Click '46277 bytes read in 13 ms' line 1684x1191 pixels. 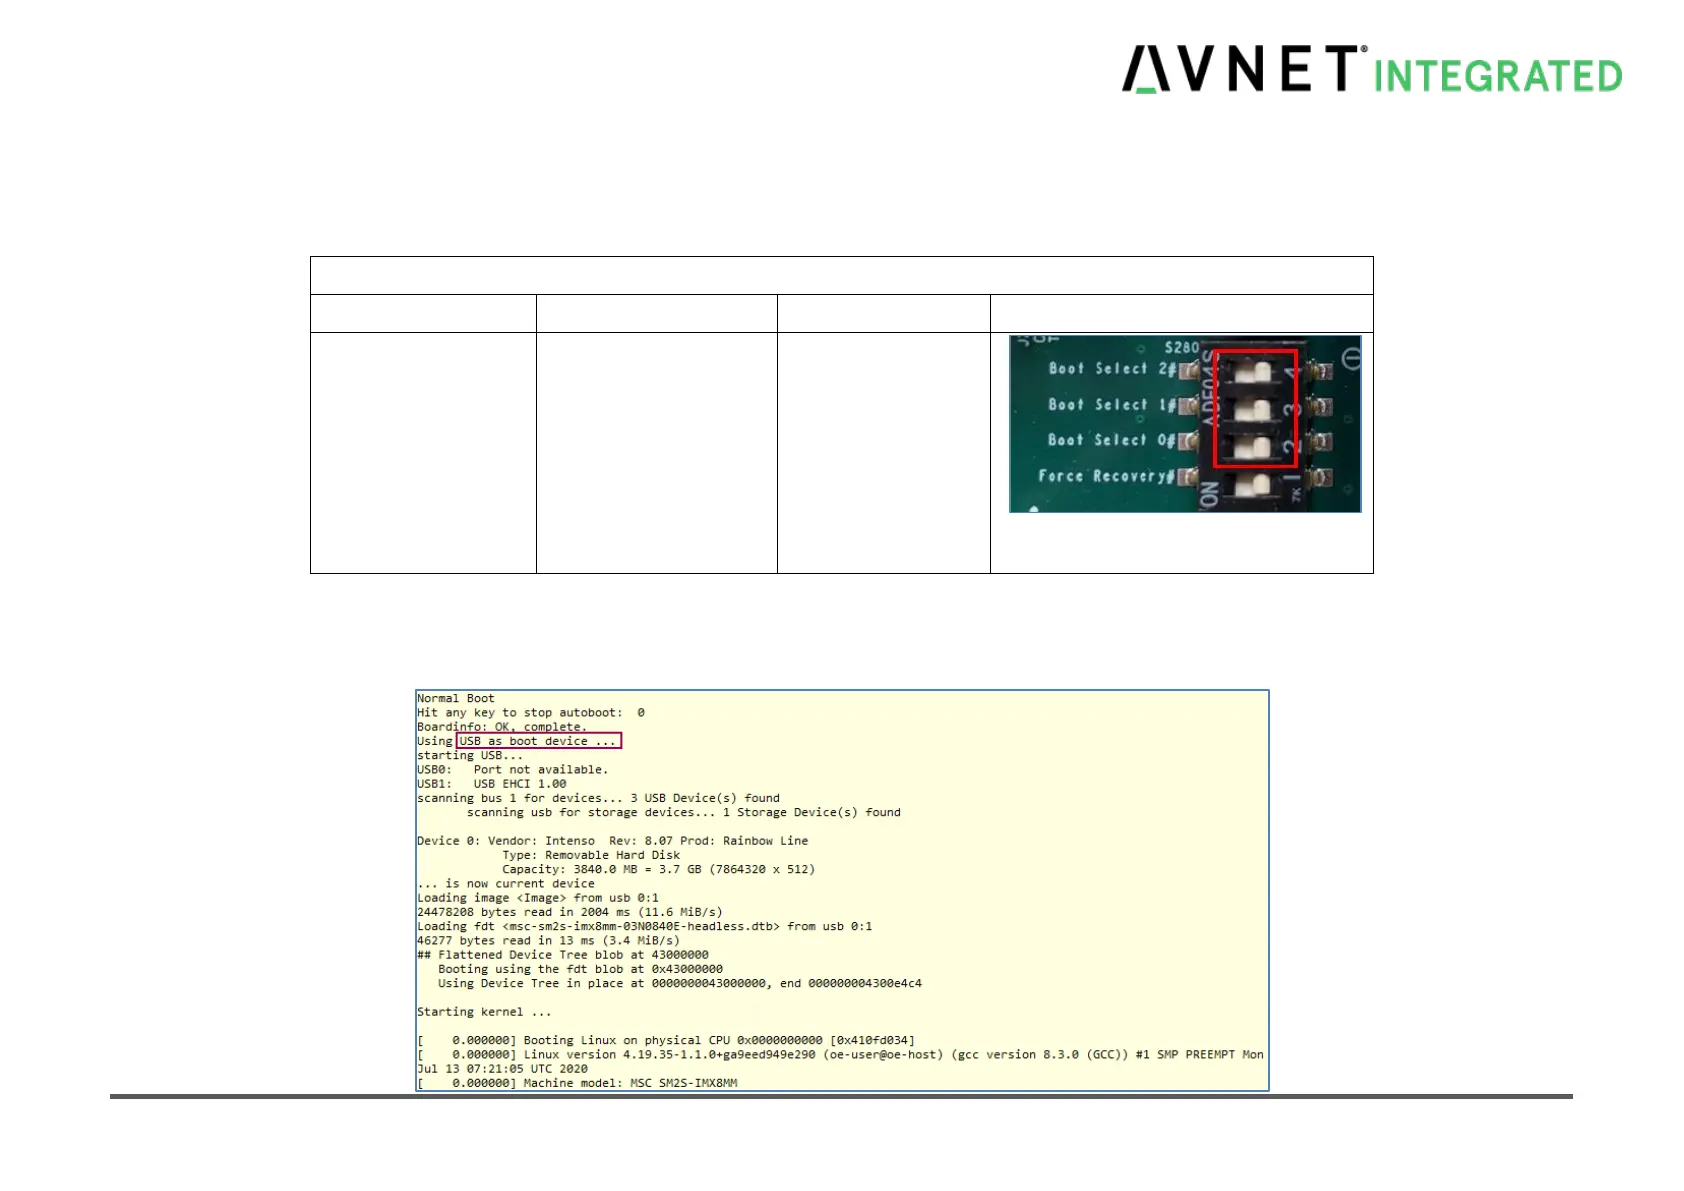pos(549,940)
